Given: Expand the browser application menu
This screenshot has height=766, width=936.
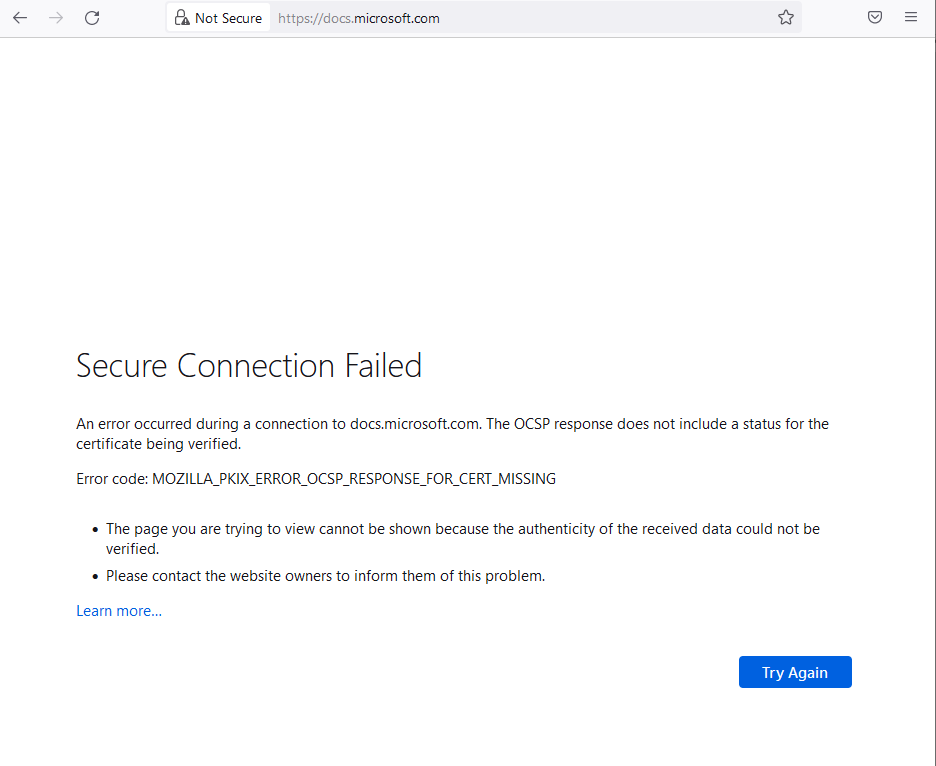Looking at the screenshot, I should 911,17.
